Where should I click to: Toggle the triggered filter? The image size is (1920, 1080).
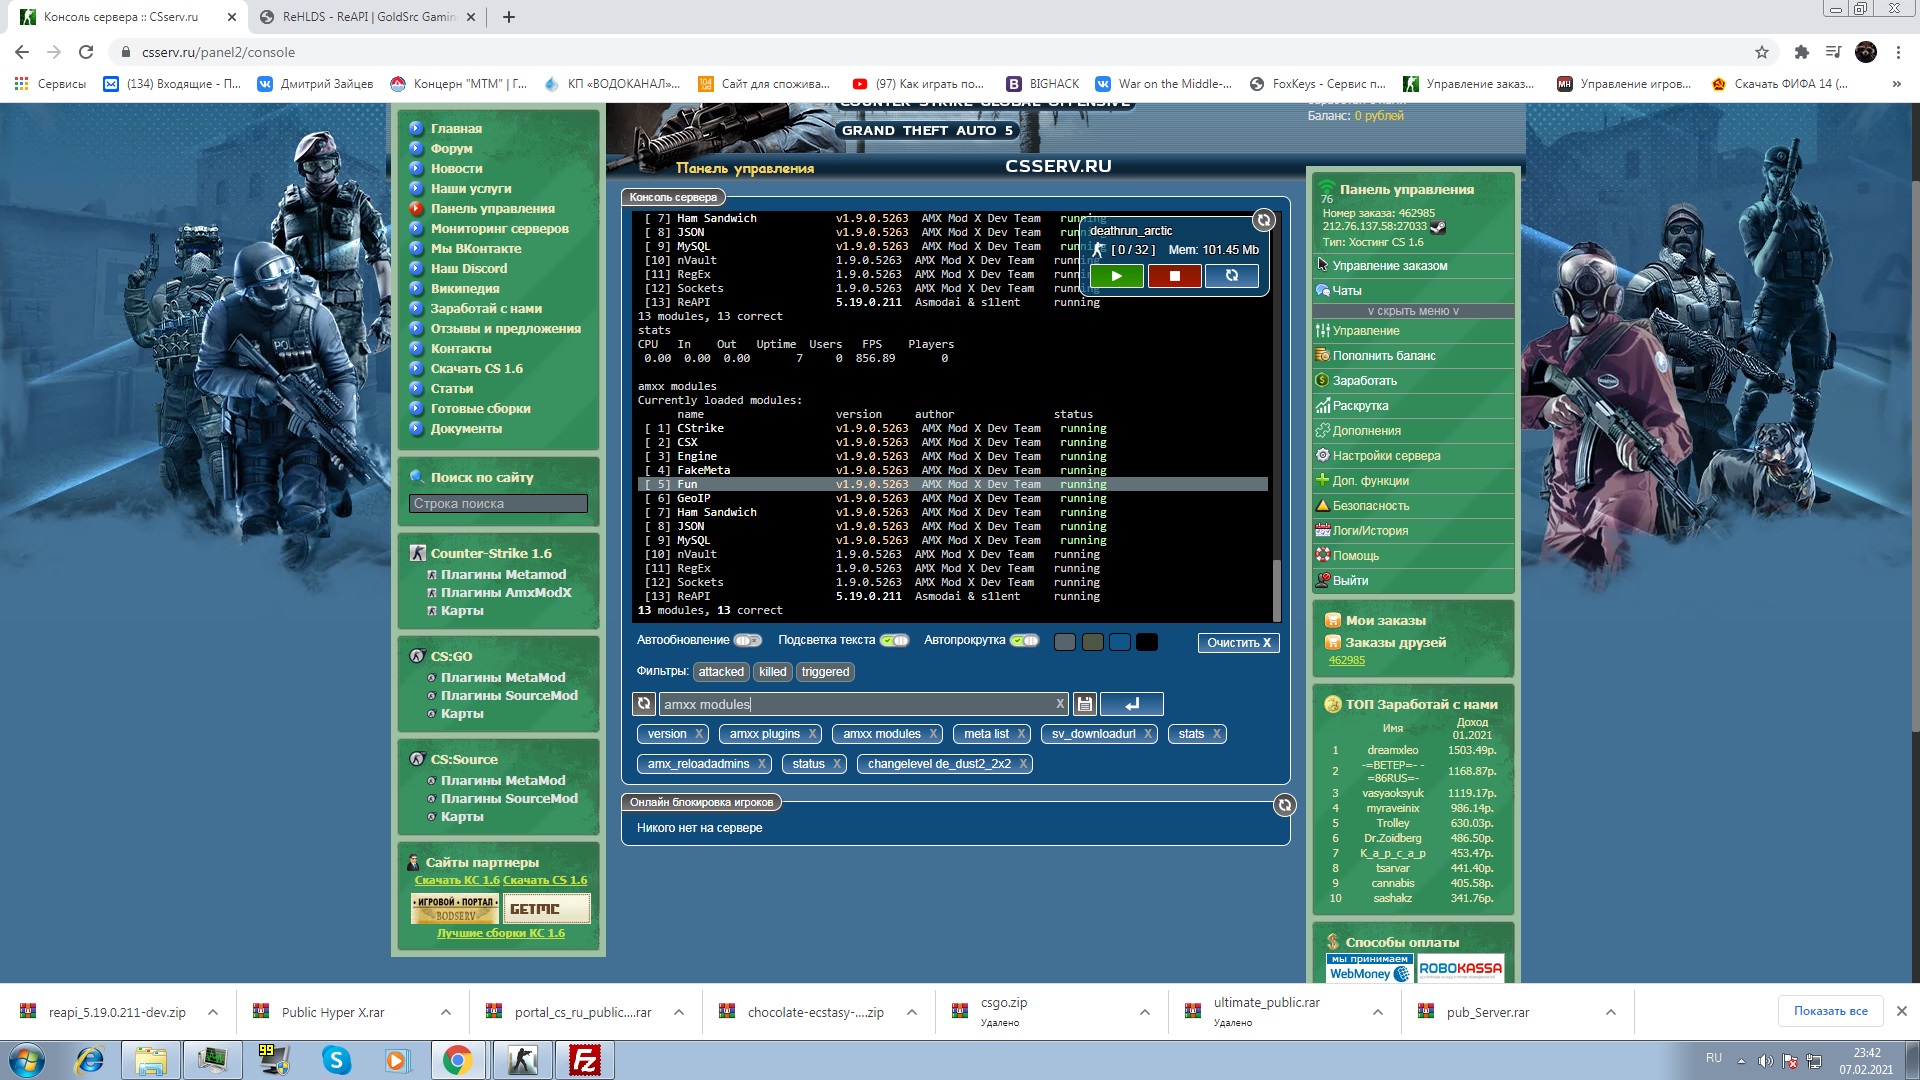[825, 672]
